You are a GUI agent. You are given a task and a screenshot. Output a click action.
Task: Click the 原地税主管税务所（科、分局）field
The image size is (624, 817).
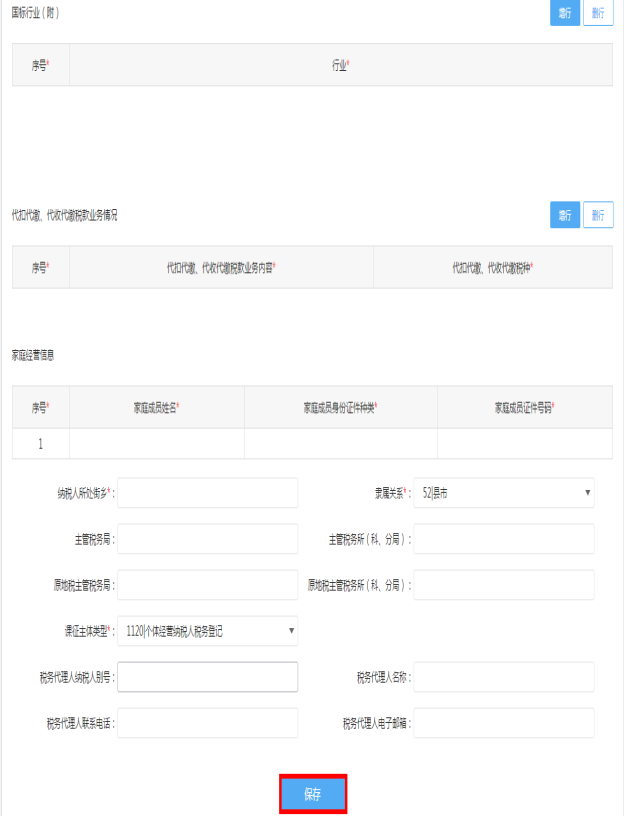click(x=504, y=585)
